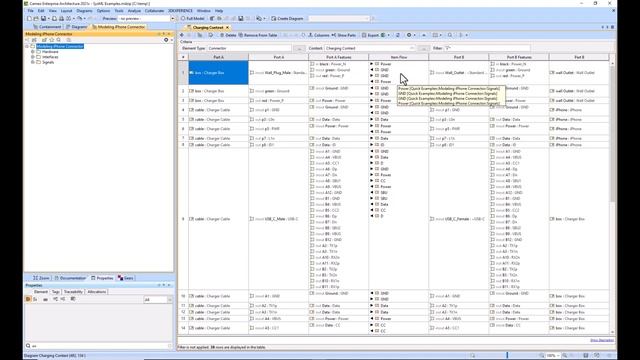Open the File menu
640x360 pixels.
click(31, 11)
